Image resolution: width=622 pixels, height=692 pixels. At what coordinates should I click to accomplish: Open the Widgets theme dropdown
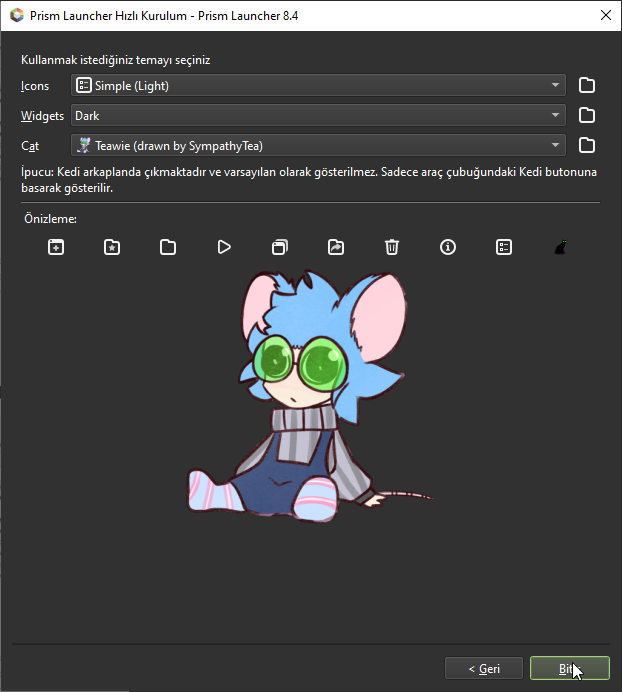318,116
